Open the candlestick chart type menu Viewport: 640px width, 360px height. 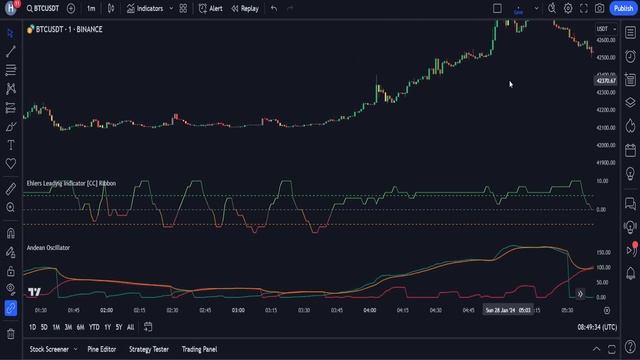[111, 9]
